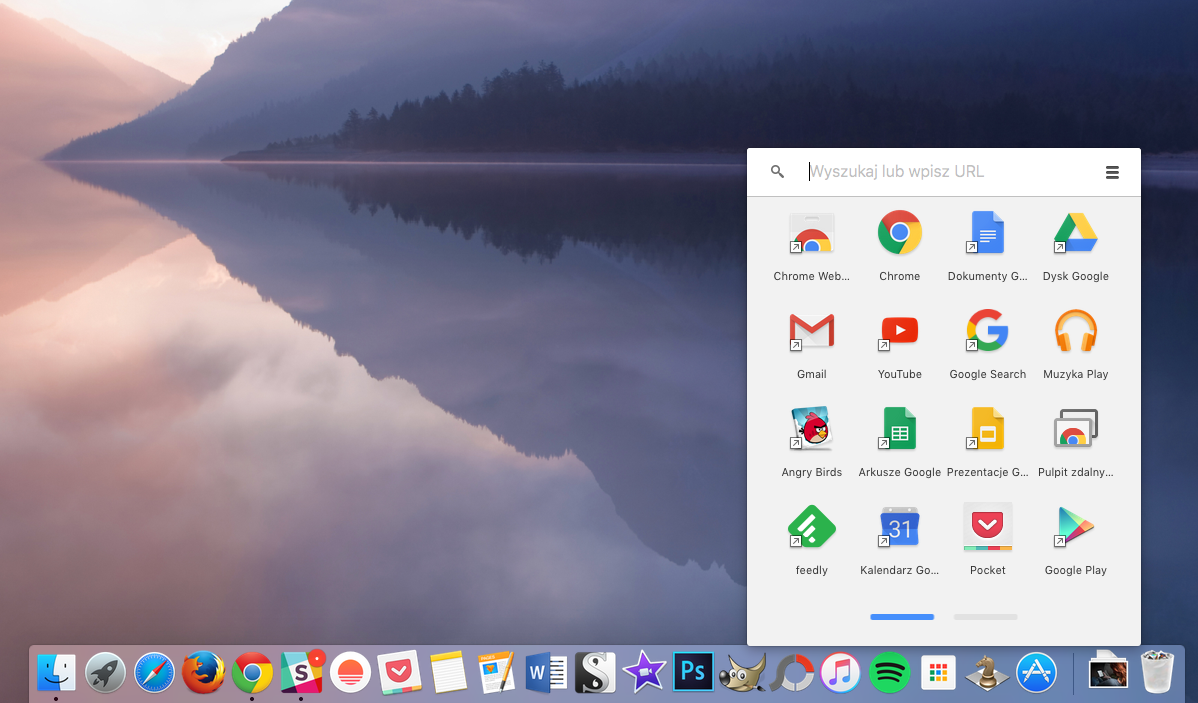Open the launcher hamburger menu

click(x=1112, y=172)
